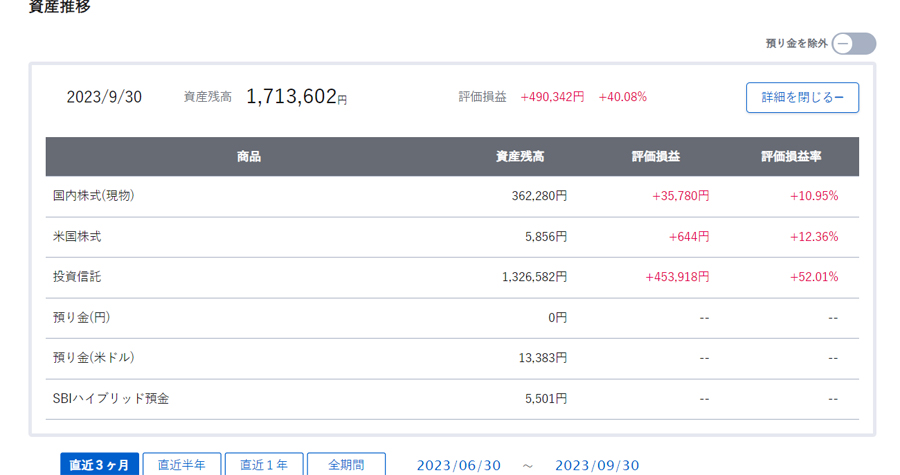
Task: Click the 米国株式 row
Action: pos(452,237)
